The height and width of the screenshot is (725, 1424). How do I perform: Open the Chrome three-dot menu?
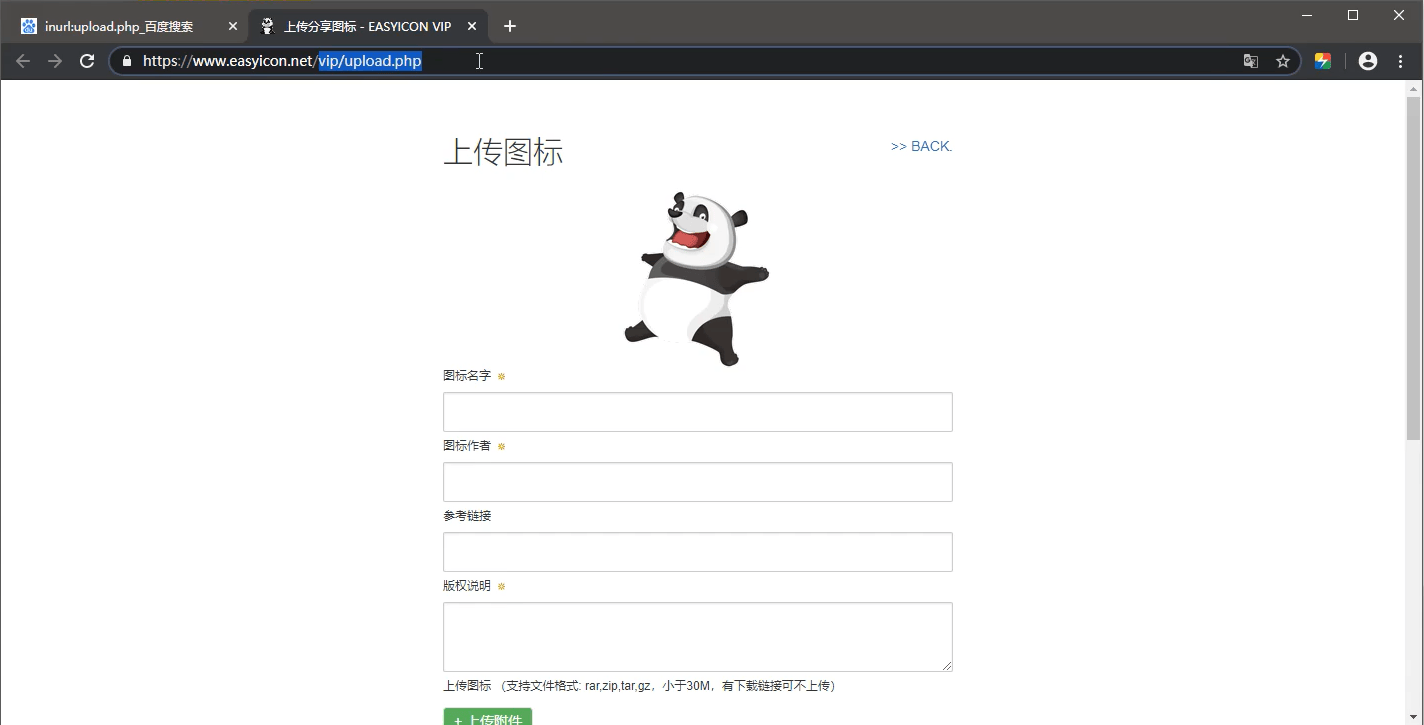click(x=1401, y=61)
